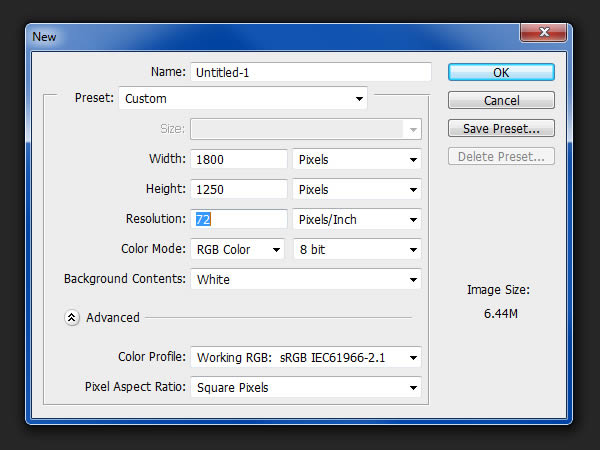Viewport: 600px width, 450px height.
Task: Click the Image Size: label
Action: click(498, 290)
